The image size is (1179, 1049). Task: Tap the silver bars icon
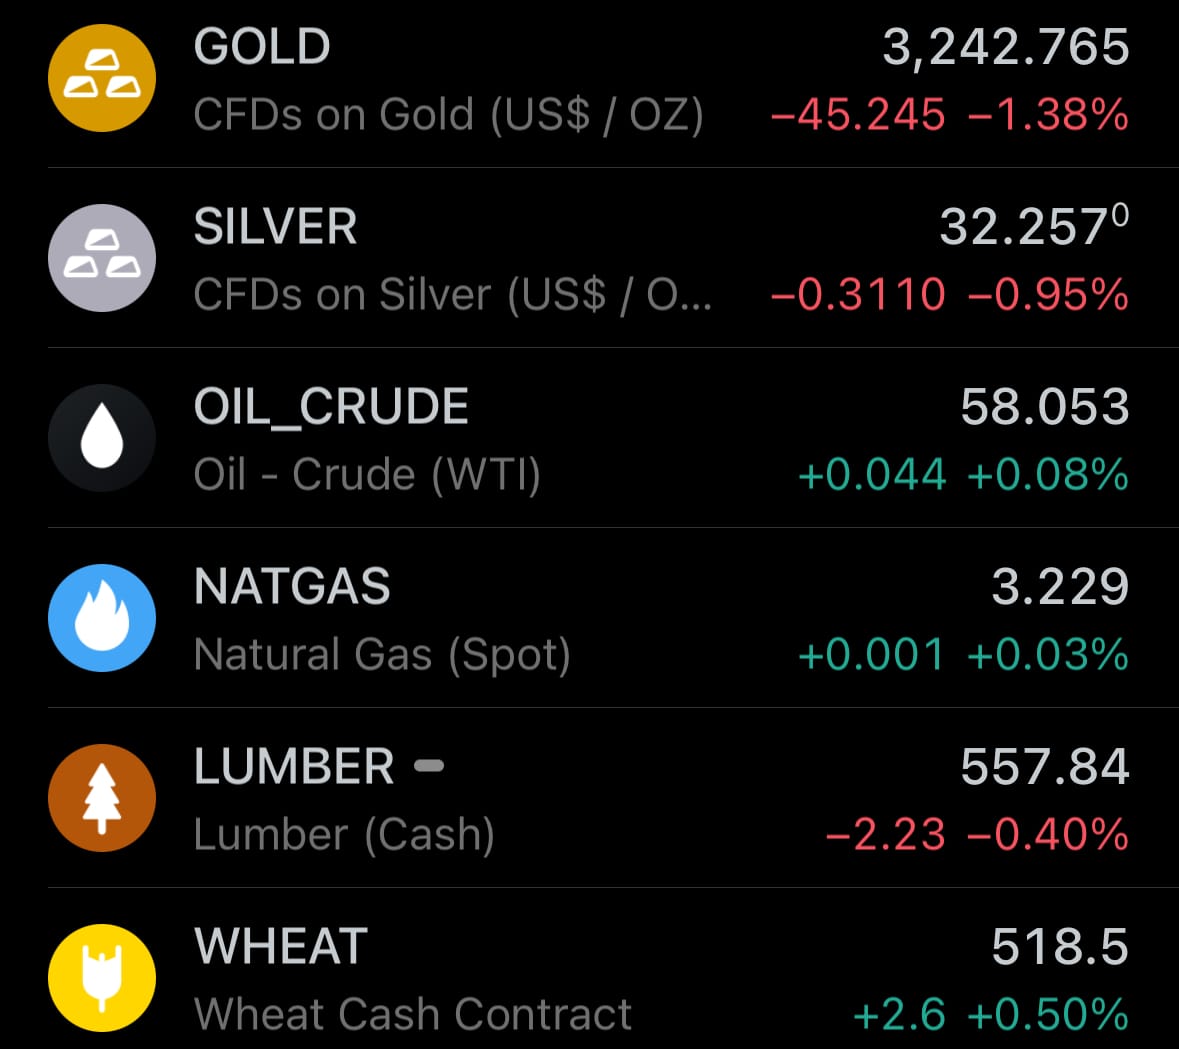102,258
